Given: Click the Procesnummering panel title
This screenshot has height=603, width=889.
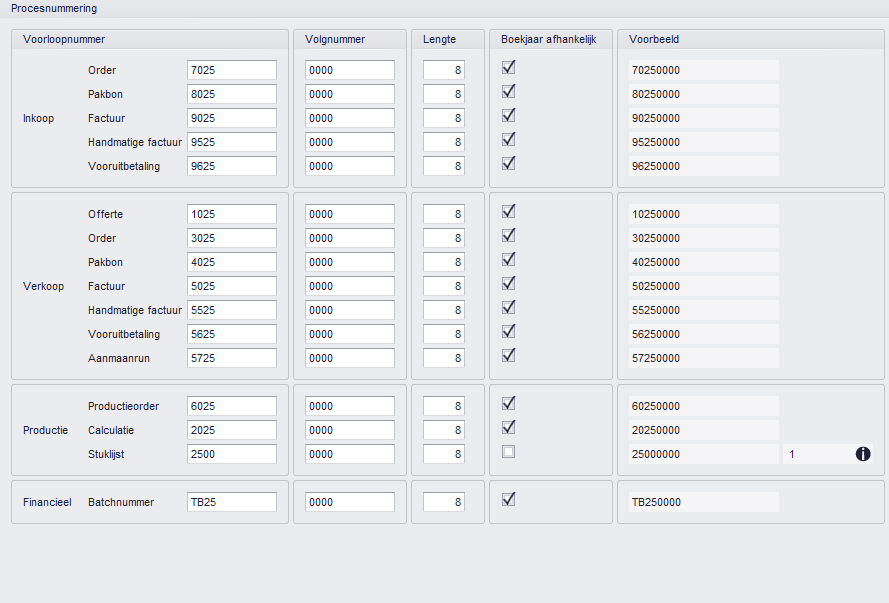Looking at the screenshot, I should [x=54, y=9].
